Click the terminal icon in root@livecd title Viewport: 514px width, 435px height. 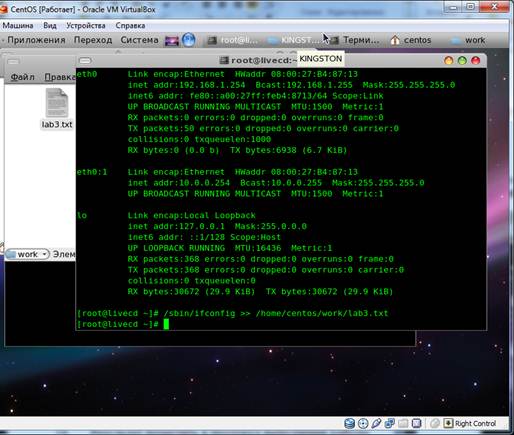pyautogui.click(x=224, y=60)
